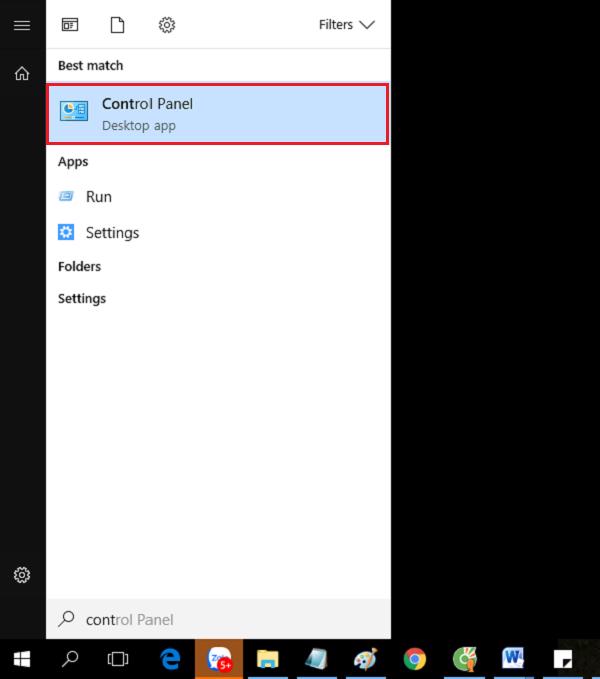Open the Control Panel best match result
The image size is (600, 679).
point(218,114)
